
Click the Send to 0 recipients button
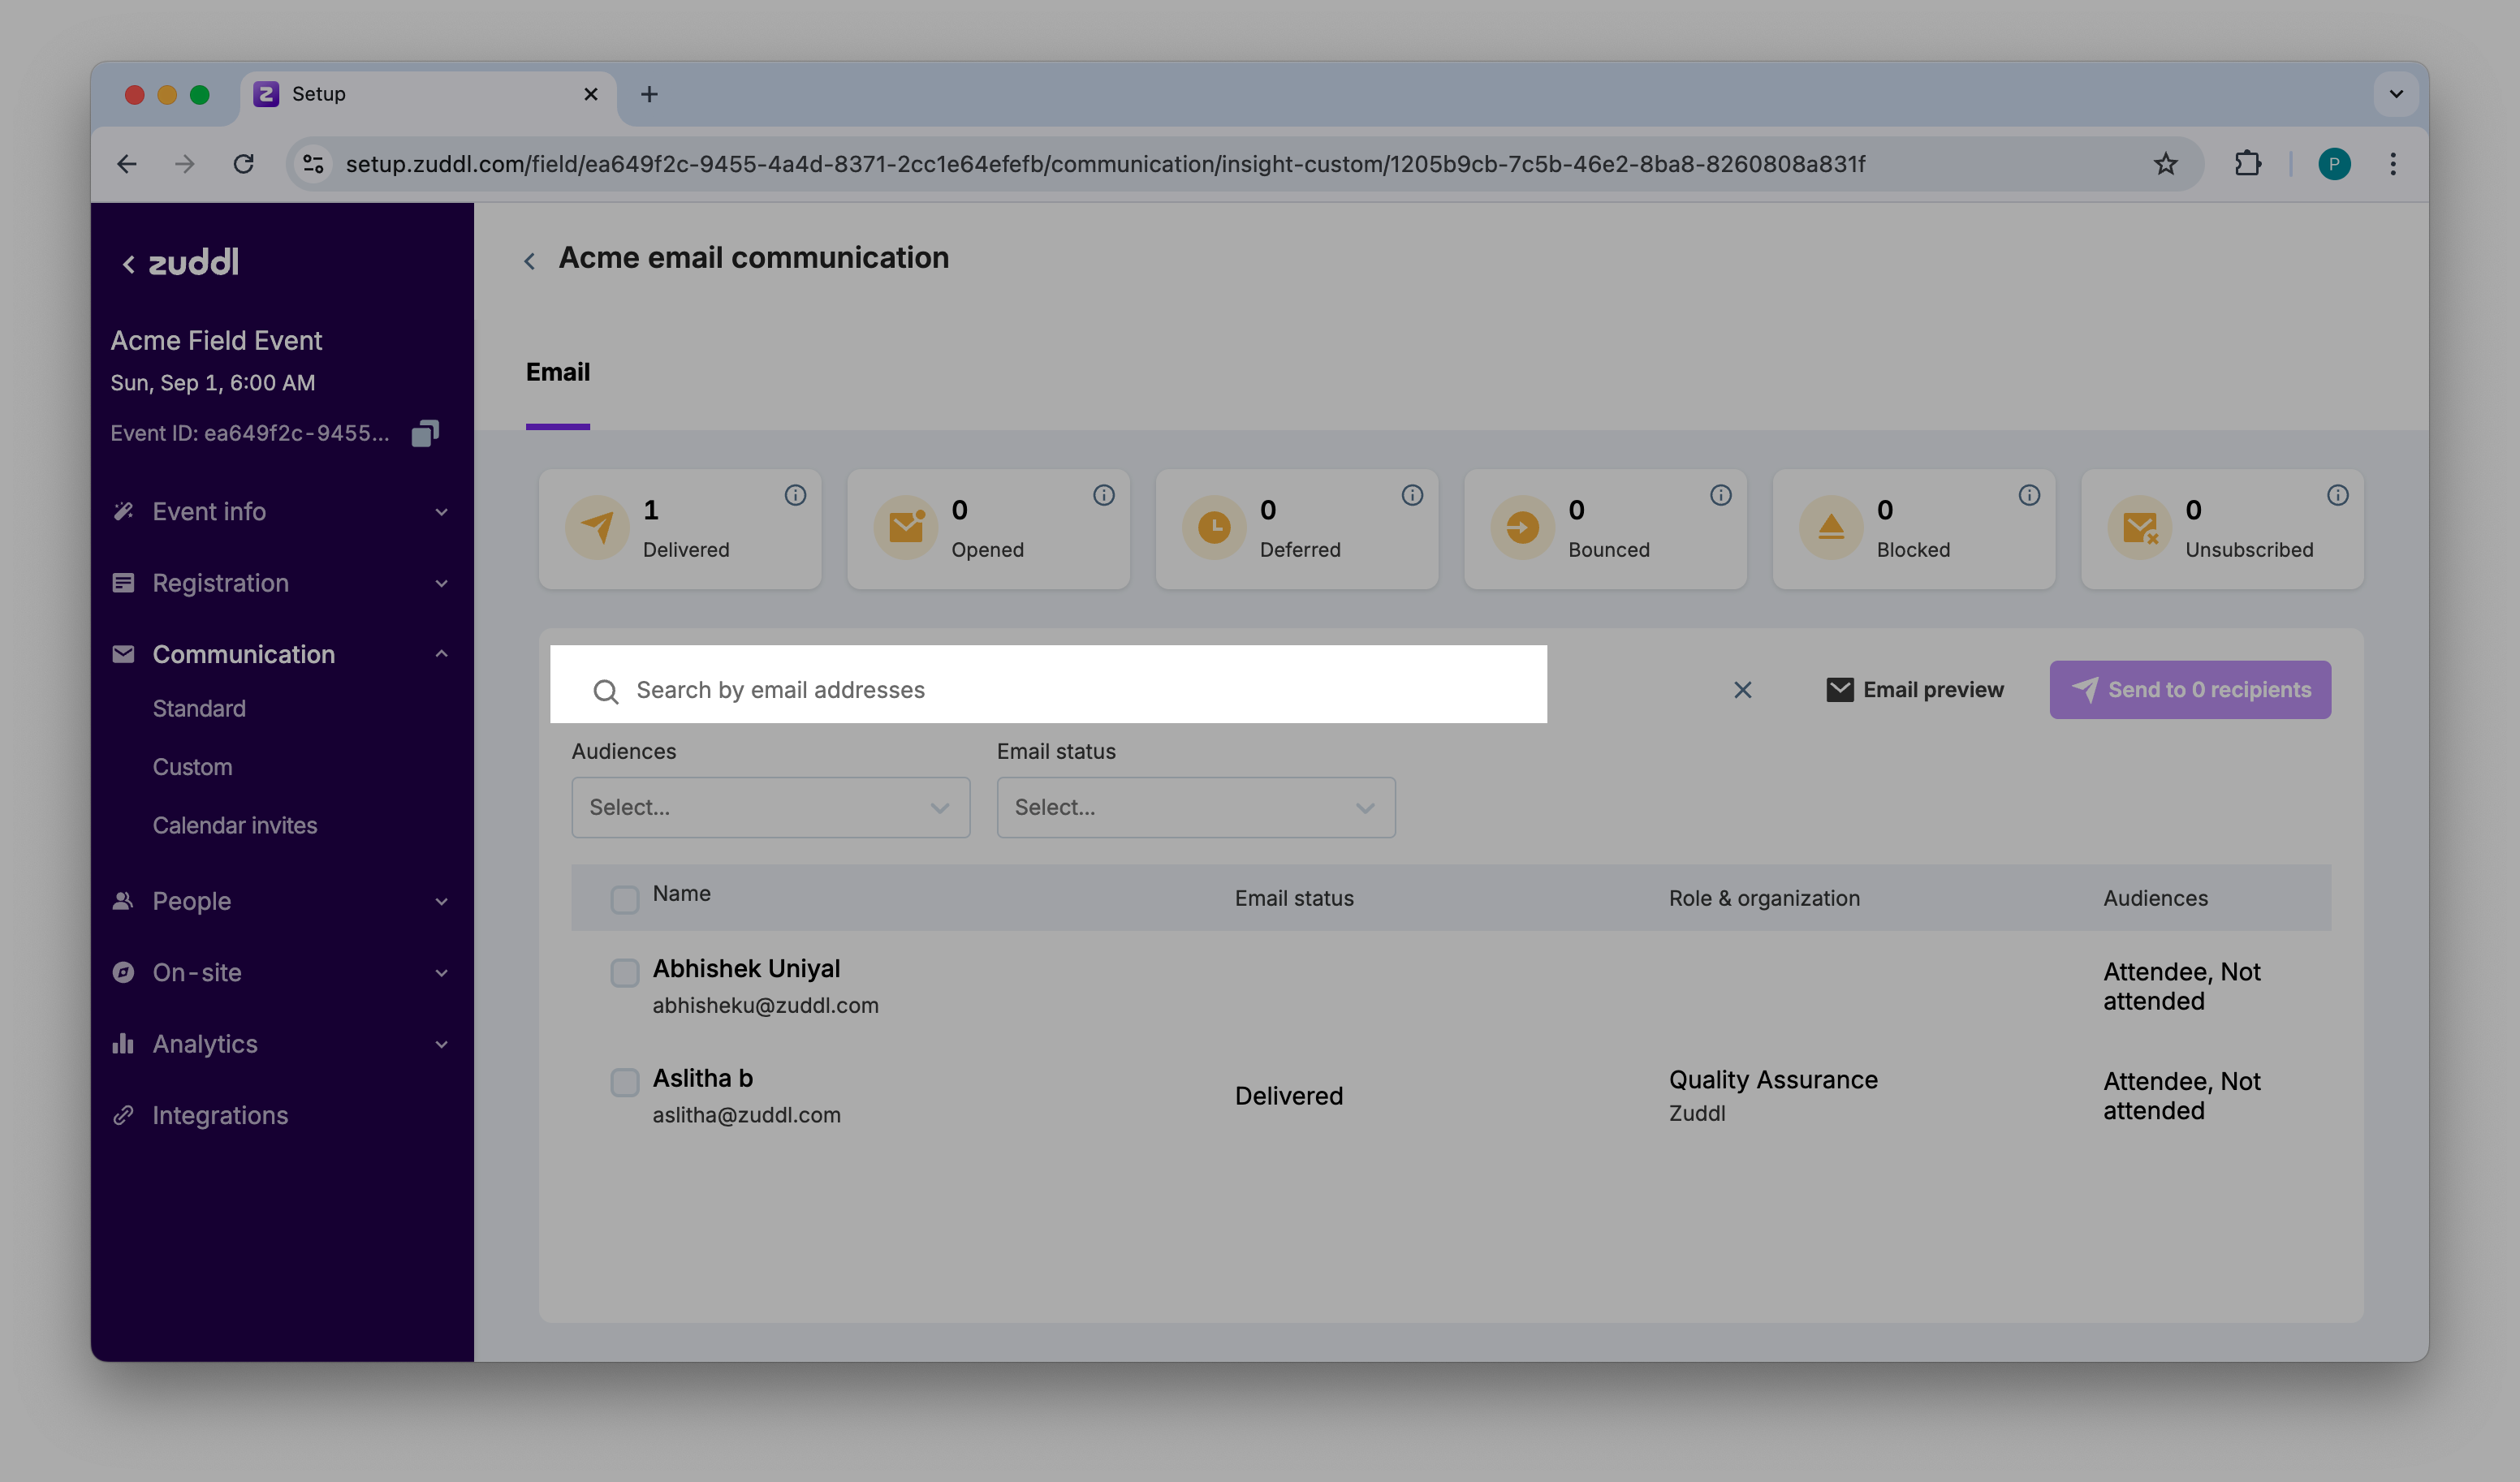pyautogui.click(x=2190, y=690)
